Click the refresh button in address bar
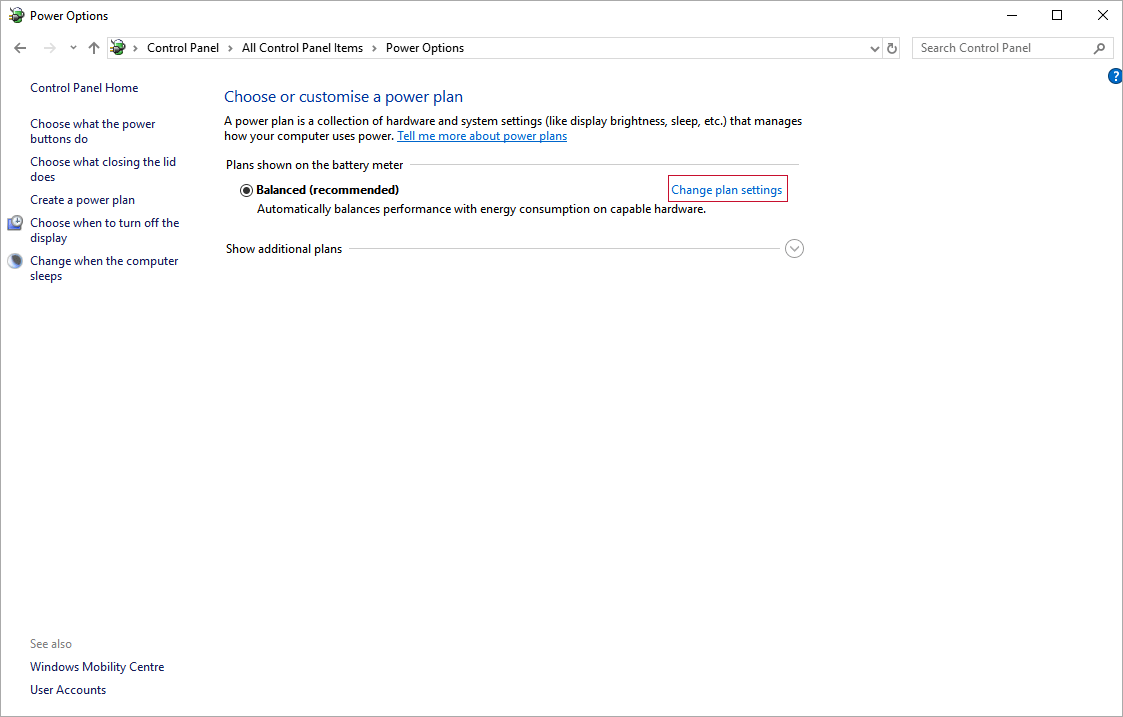 (892, 48)
